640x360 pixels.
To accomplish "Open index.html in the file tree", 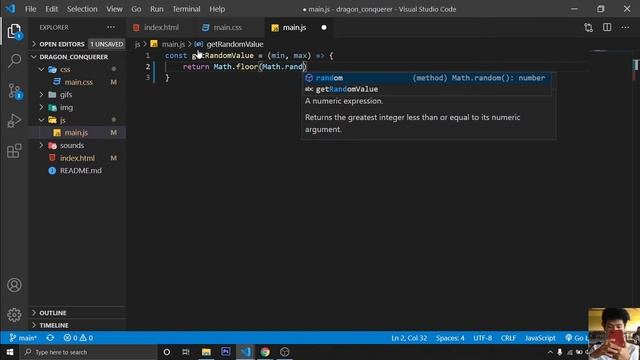I will pyautogui.click(x=77, y=158).
